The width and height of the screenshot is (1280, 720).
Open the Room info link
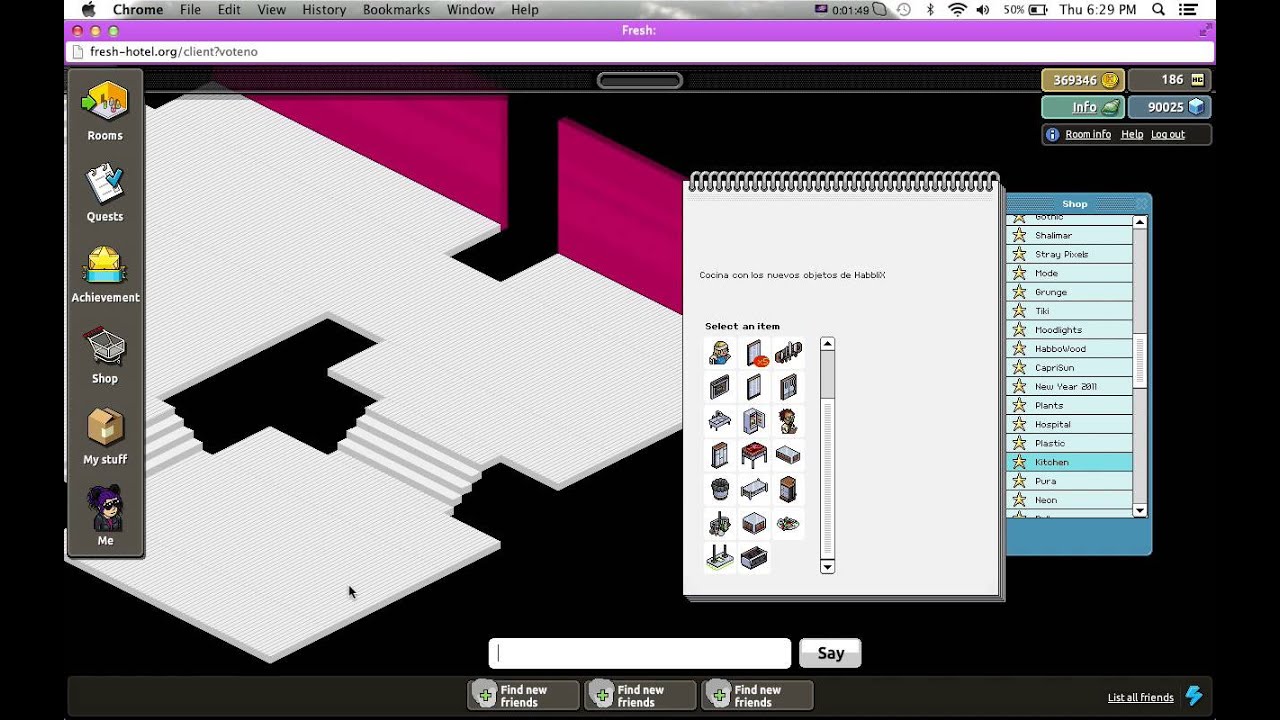click(x=1088, y=134)
